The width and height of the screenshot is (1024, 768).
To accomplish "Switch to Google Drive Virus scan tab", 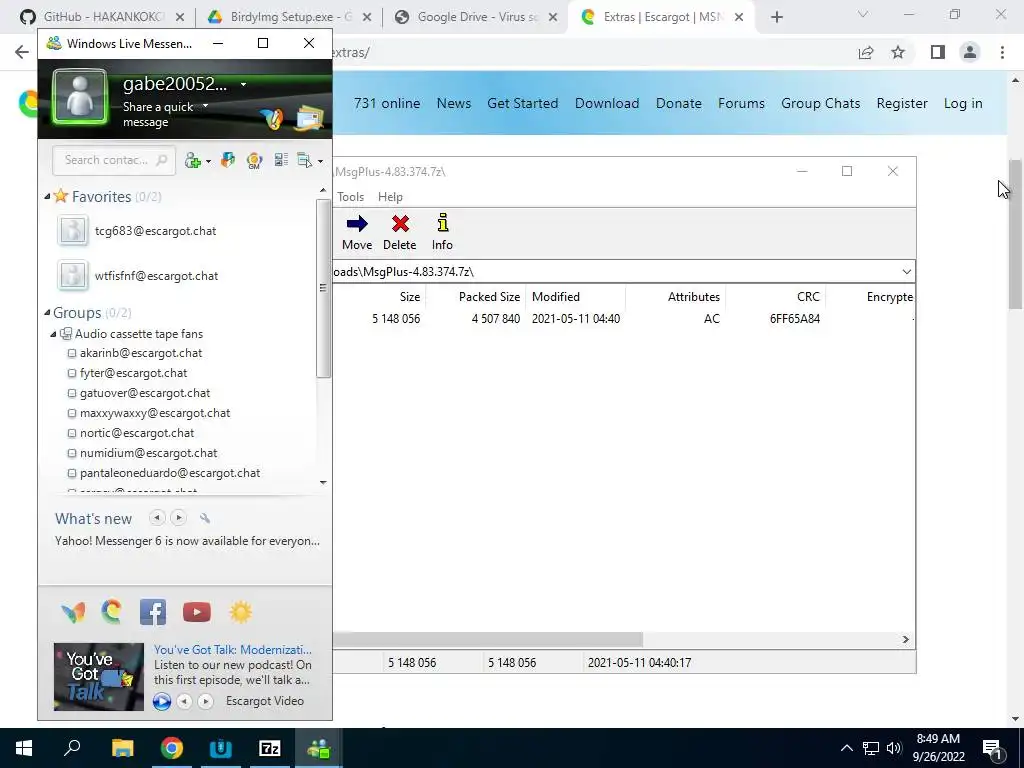I will 477,17.
